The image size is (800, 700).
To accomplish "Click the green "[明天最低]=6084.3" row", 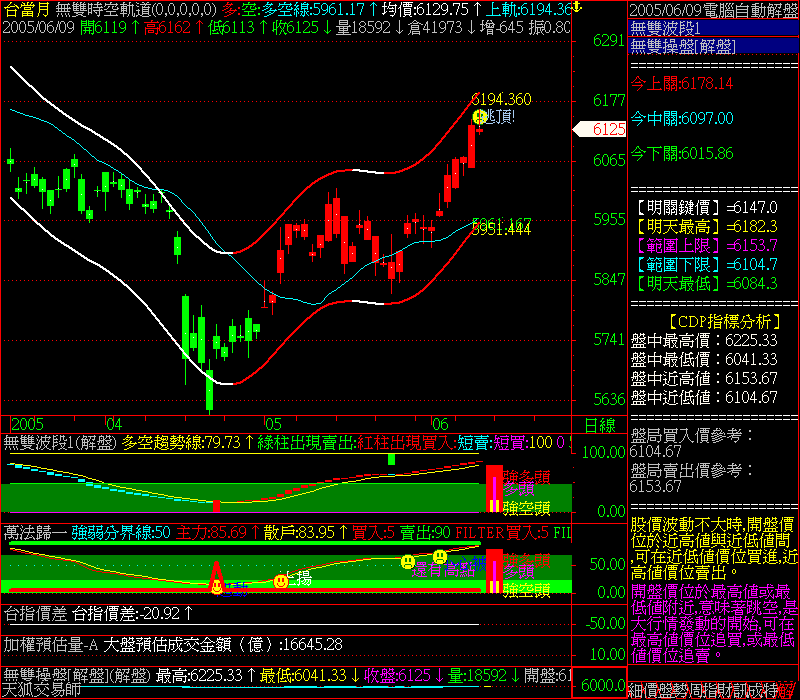I will (x=707, y=284).
